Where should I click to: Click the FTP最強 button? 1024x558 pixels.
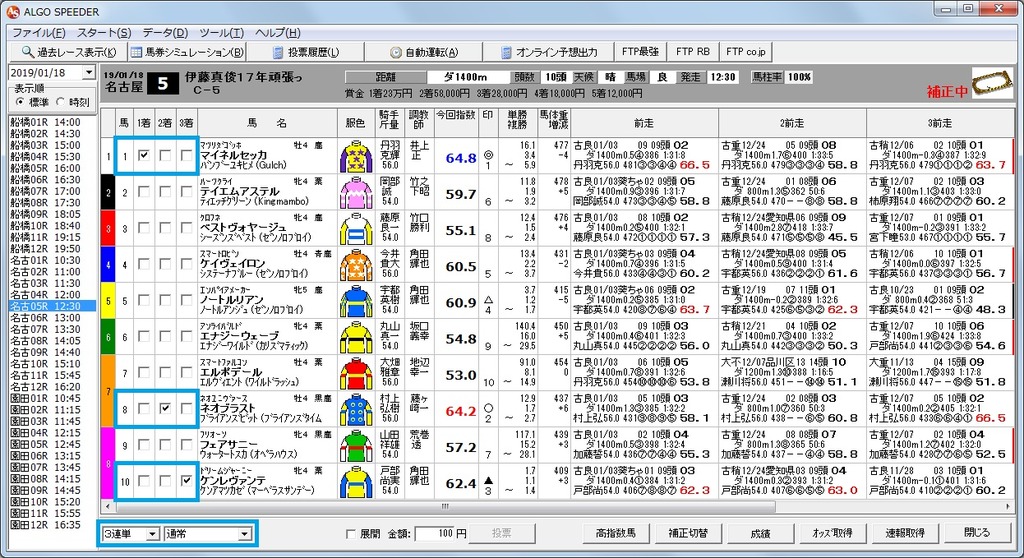640,52
